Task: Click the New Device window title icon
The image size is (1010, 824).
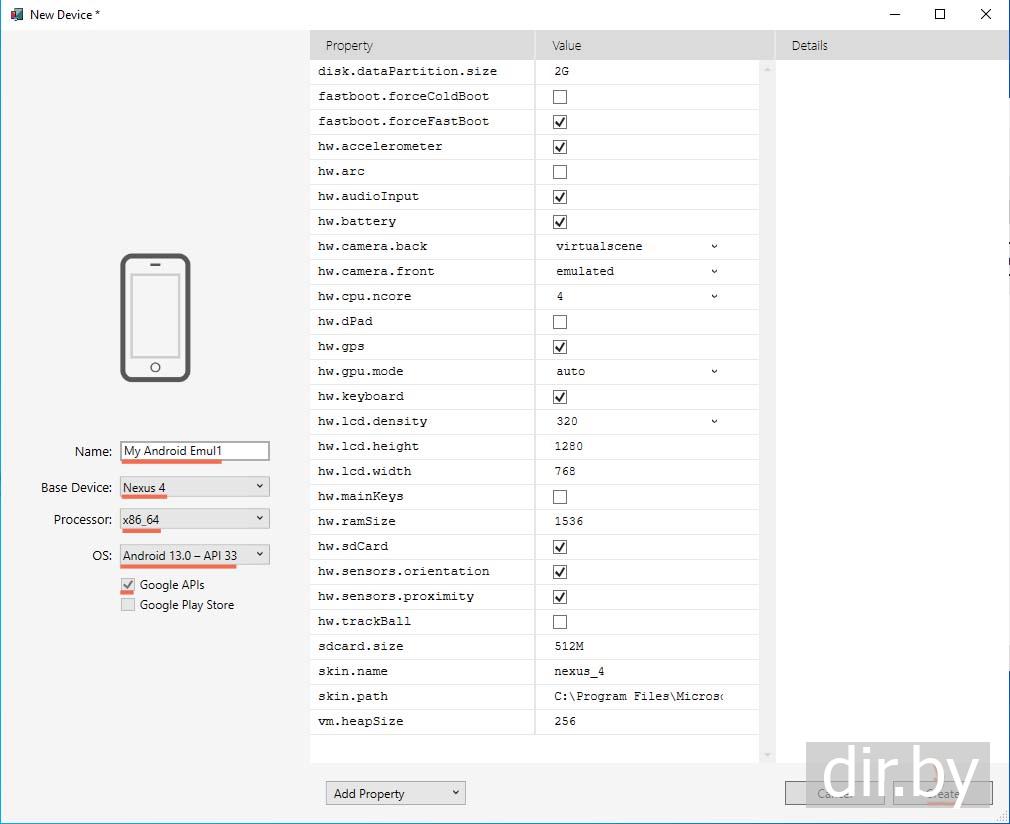Action: coord(16,14)
